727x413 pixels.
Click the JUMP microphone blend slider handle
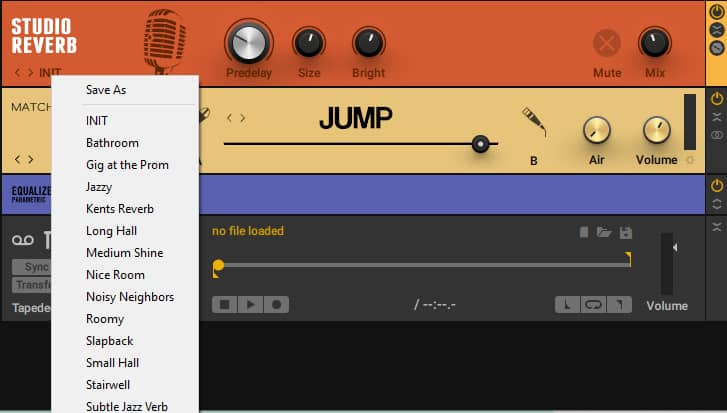(482, 144)
